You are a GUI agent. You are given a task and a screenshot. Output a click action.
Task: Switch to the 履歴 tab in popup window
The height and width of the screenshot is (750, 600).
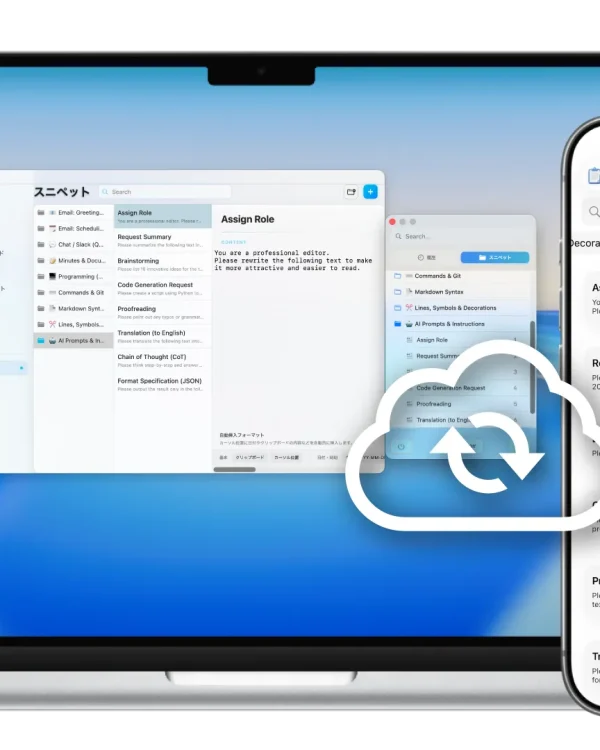[426, 257]
